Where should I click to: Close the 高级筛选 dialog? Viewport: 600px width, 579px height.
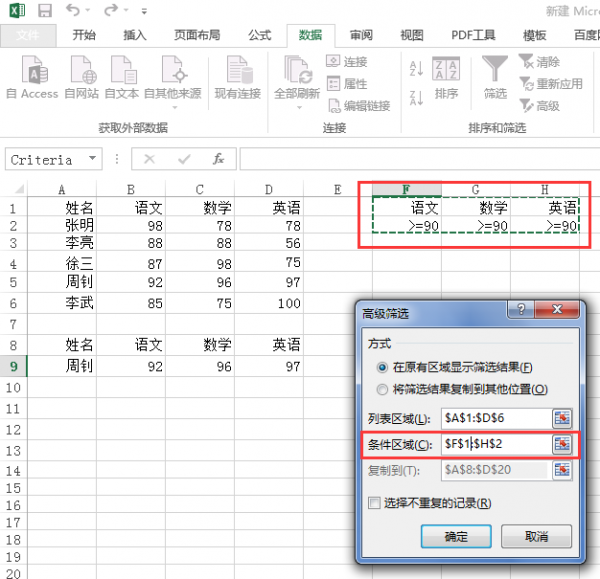557,309
